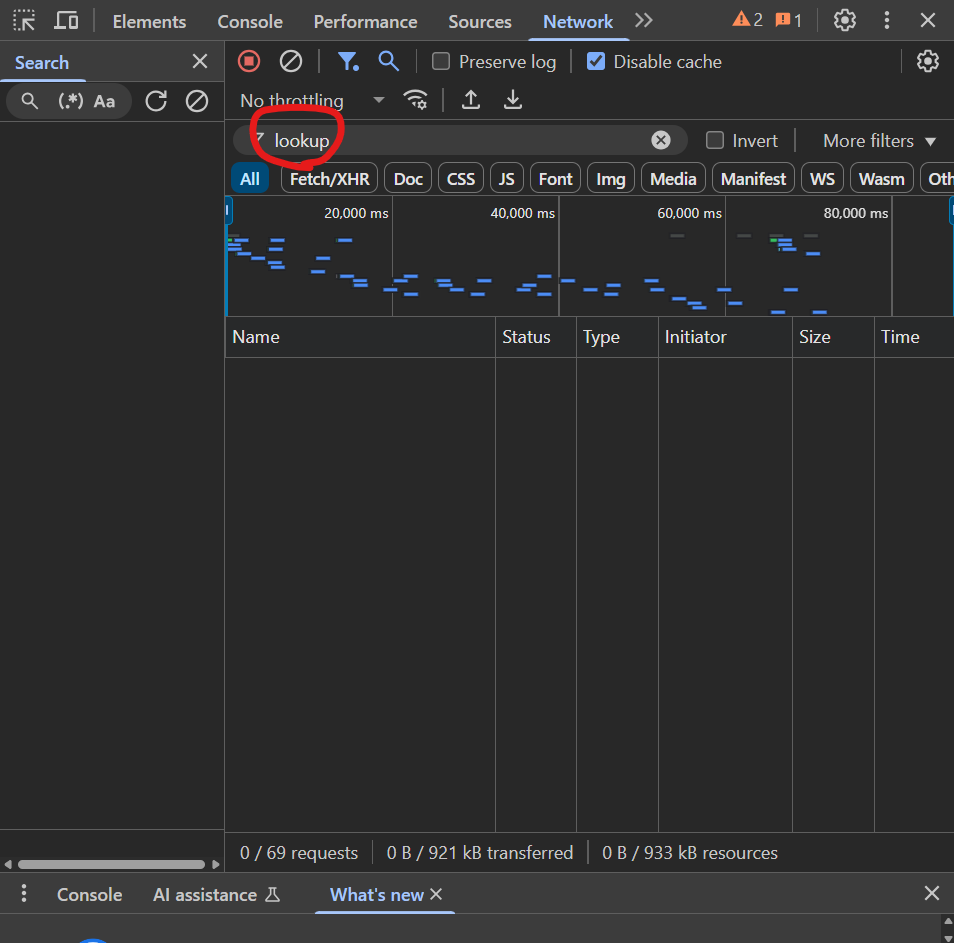Filter requests by Fetch/XHR
The image size is (954, 943).
click(329, 179)
